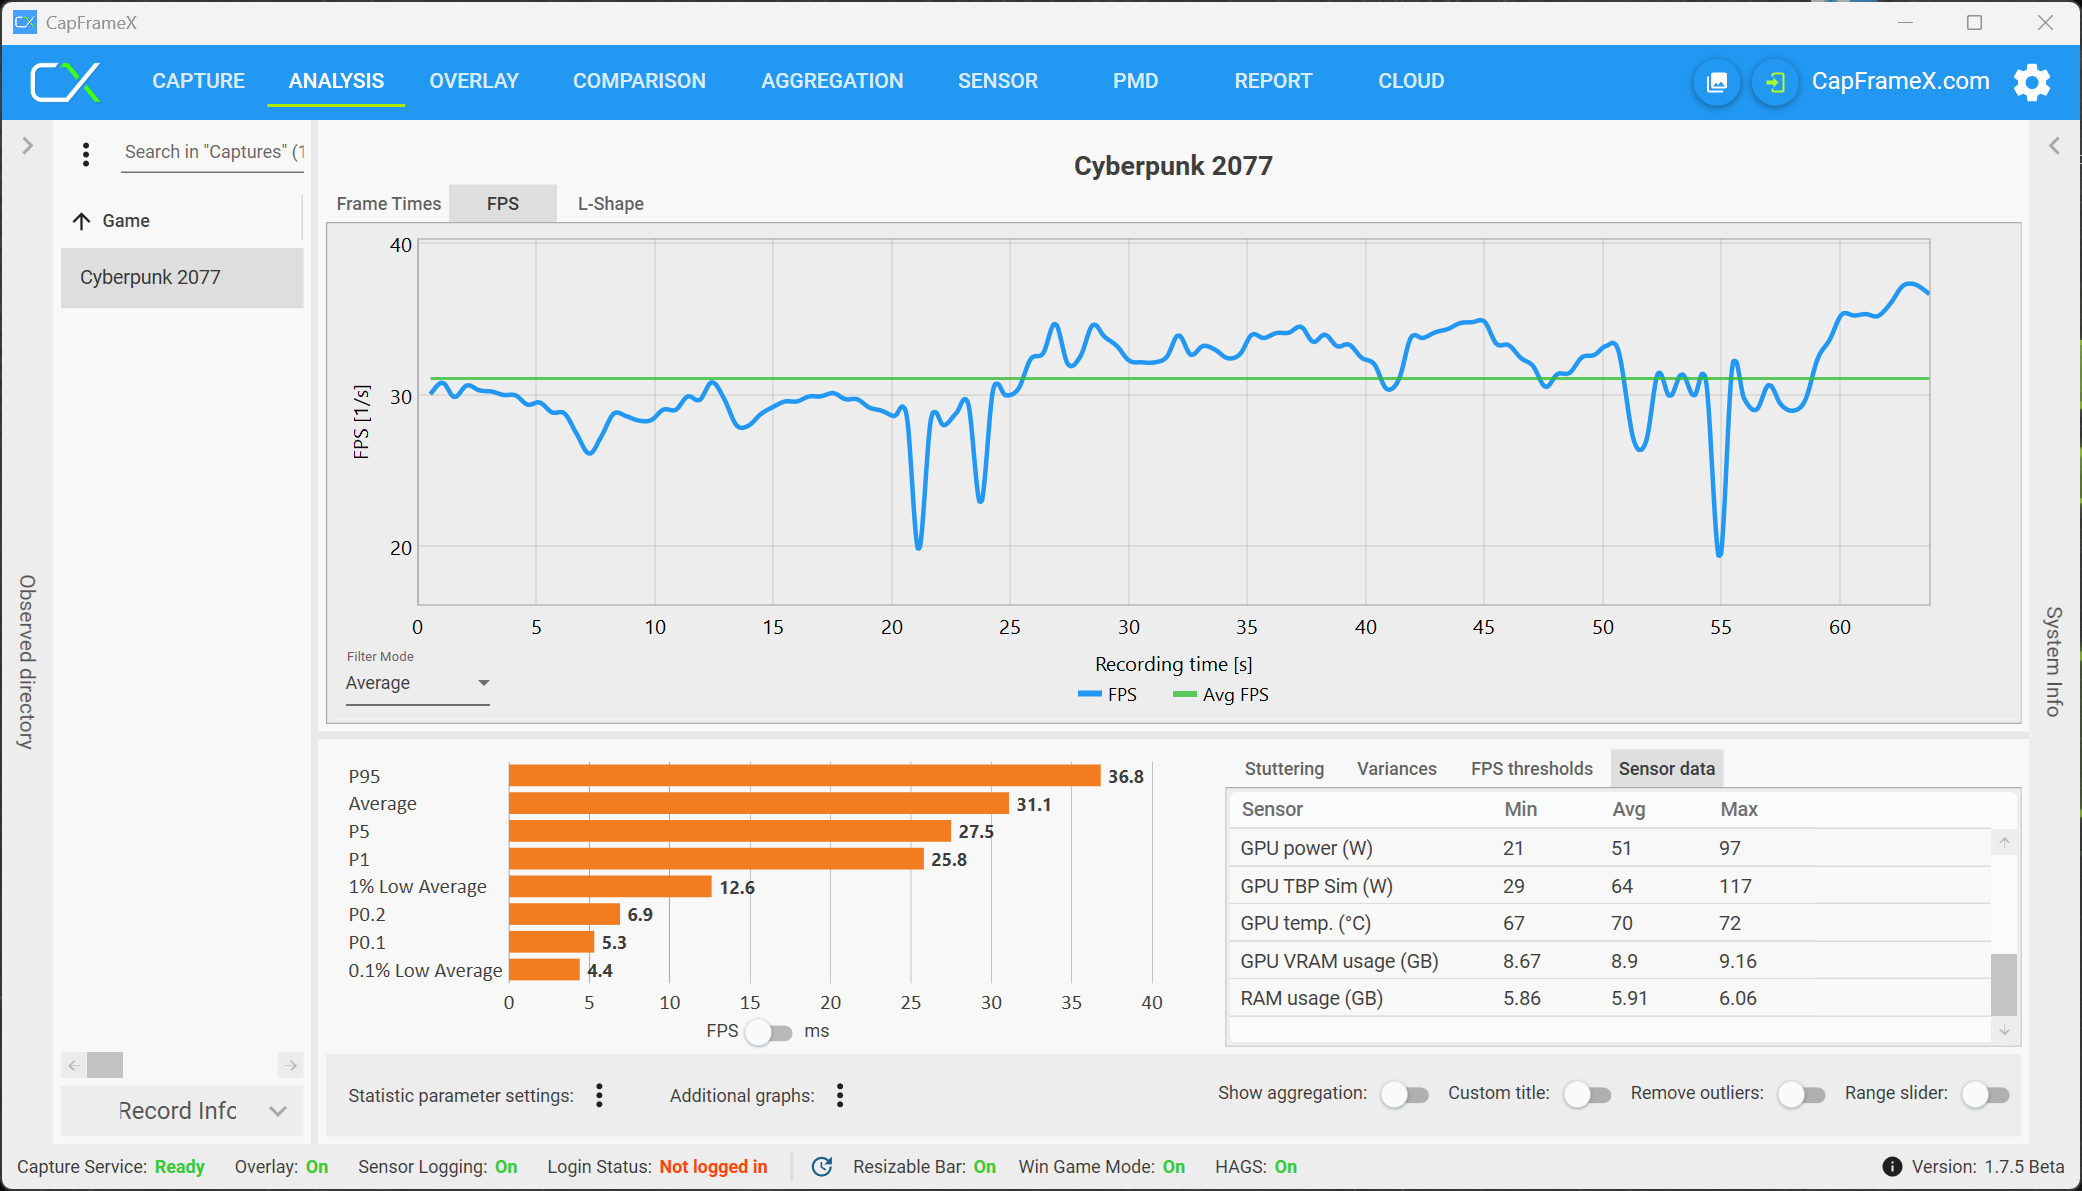The width and height of the screenshot is (2082, 1191).
Task: Switch to the COMPARISON tab
Action: tap(639, 81)
